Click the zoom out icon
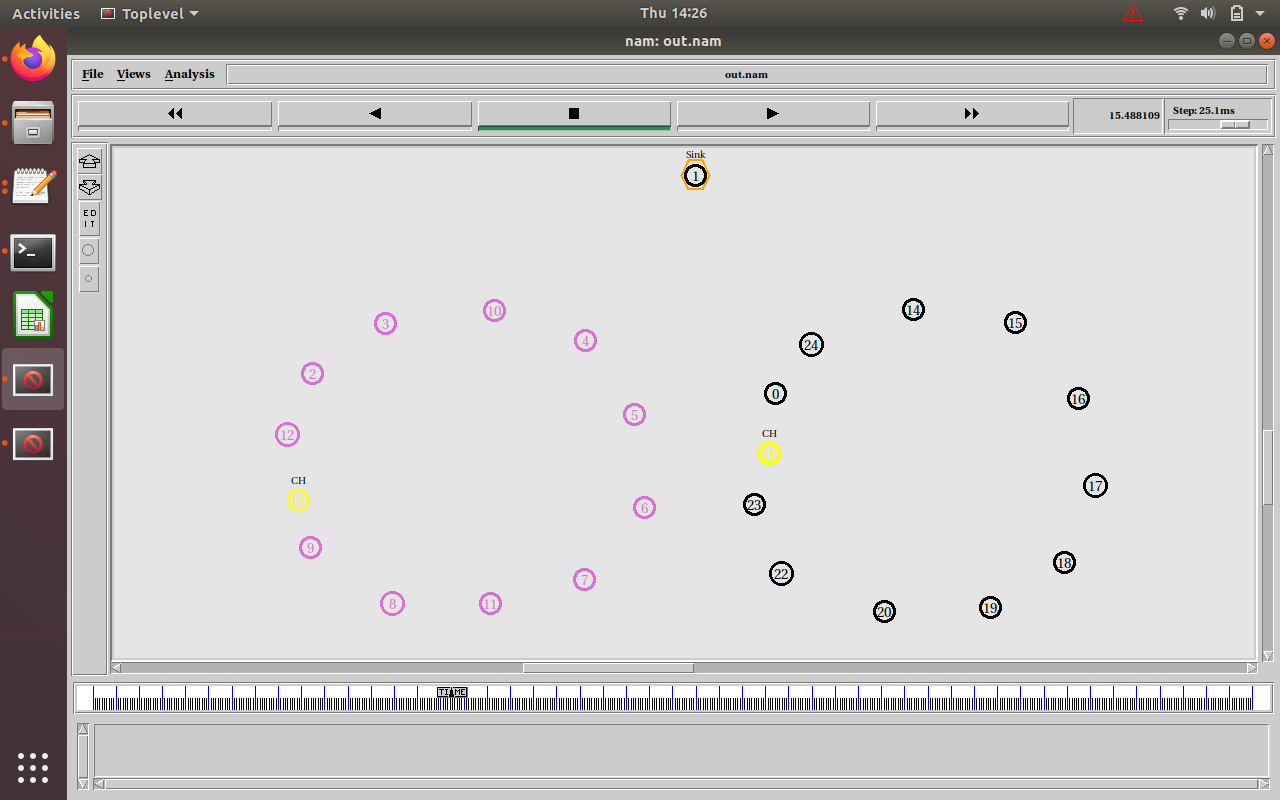The height and width of the screenshot is (800, 1280). tap(89, 187)
